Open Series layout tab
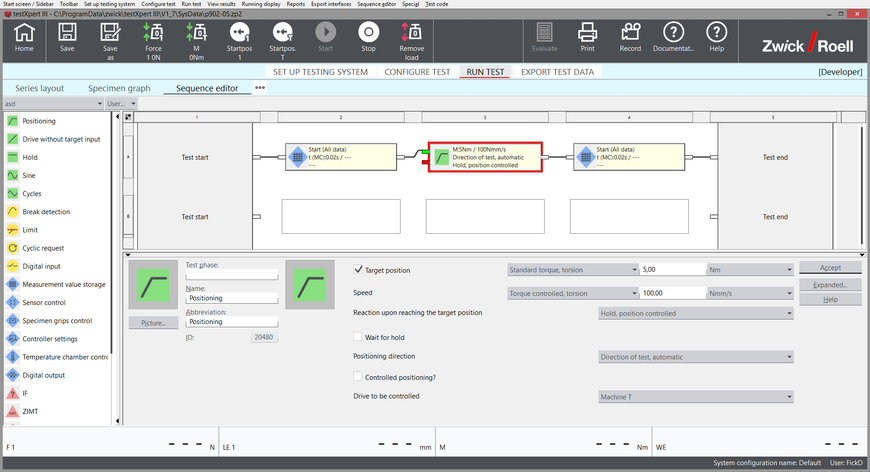 tap(39, 88)
